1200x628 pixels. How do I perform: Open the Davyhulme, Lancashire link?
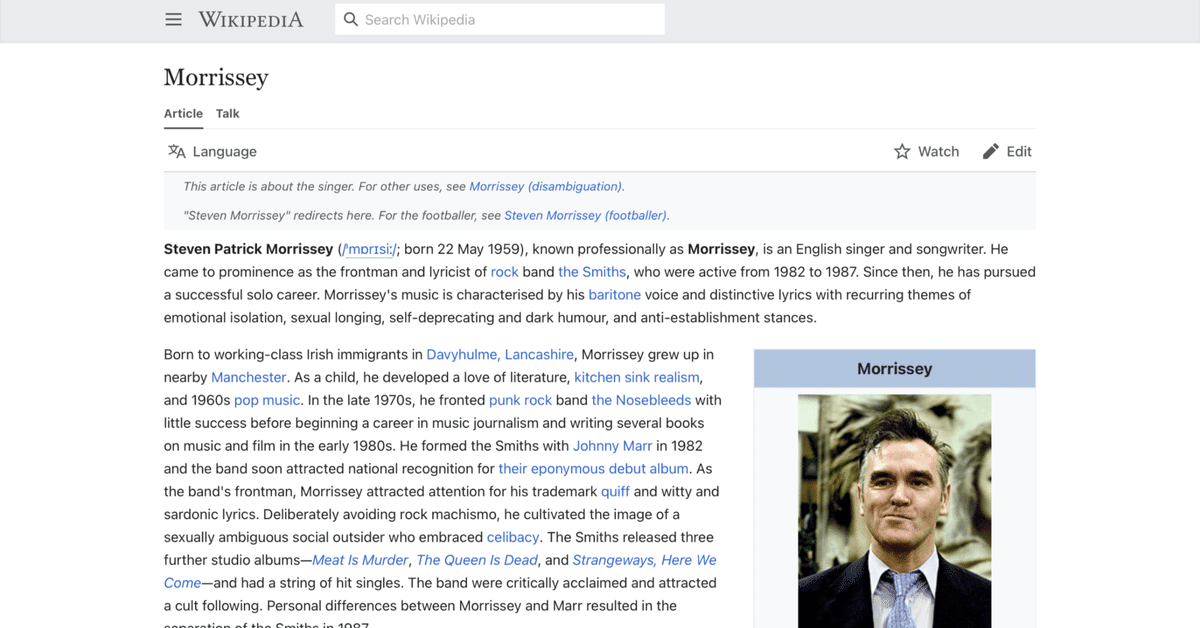500,355
